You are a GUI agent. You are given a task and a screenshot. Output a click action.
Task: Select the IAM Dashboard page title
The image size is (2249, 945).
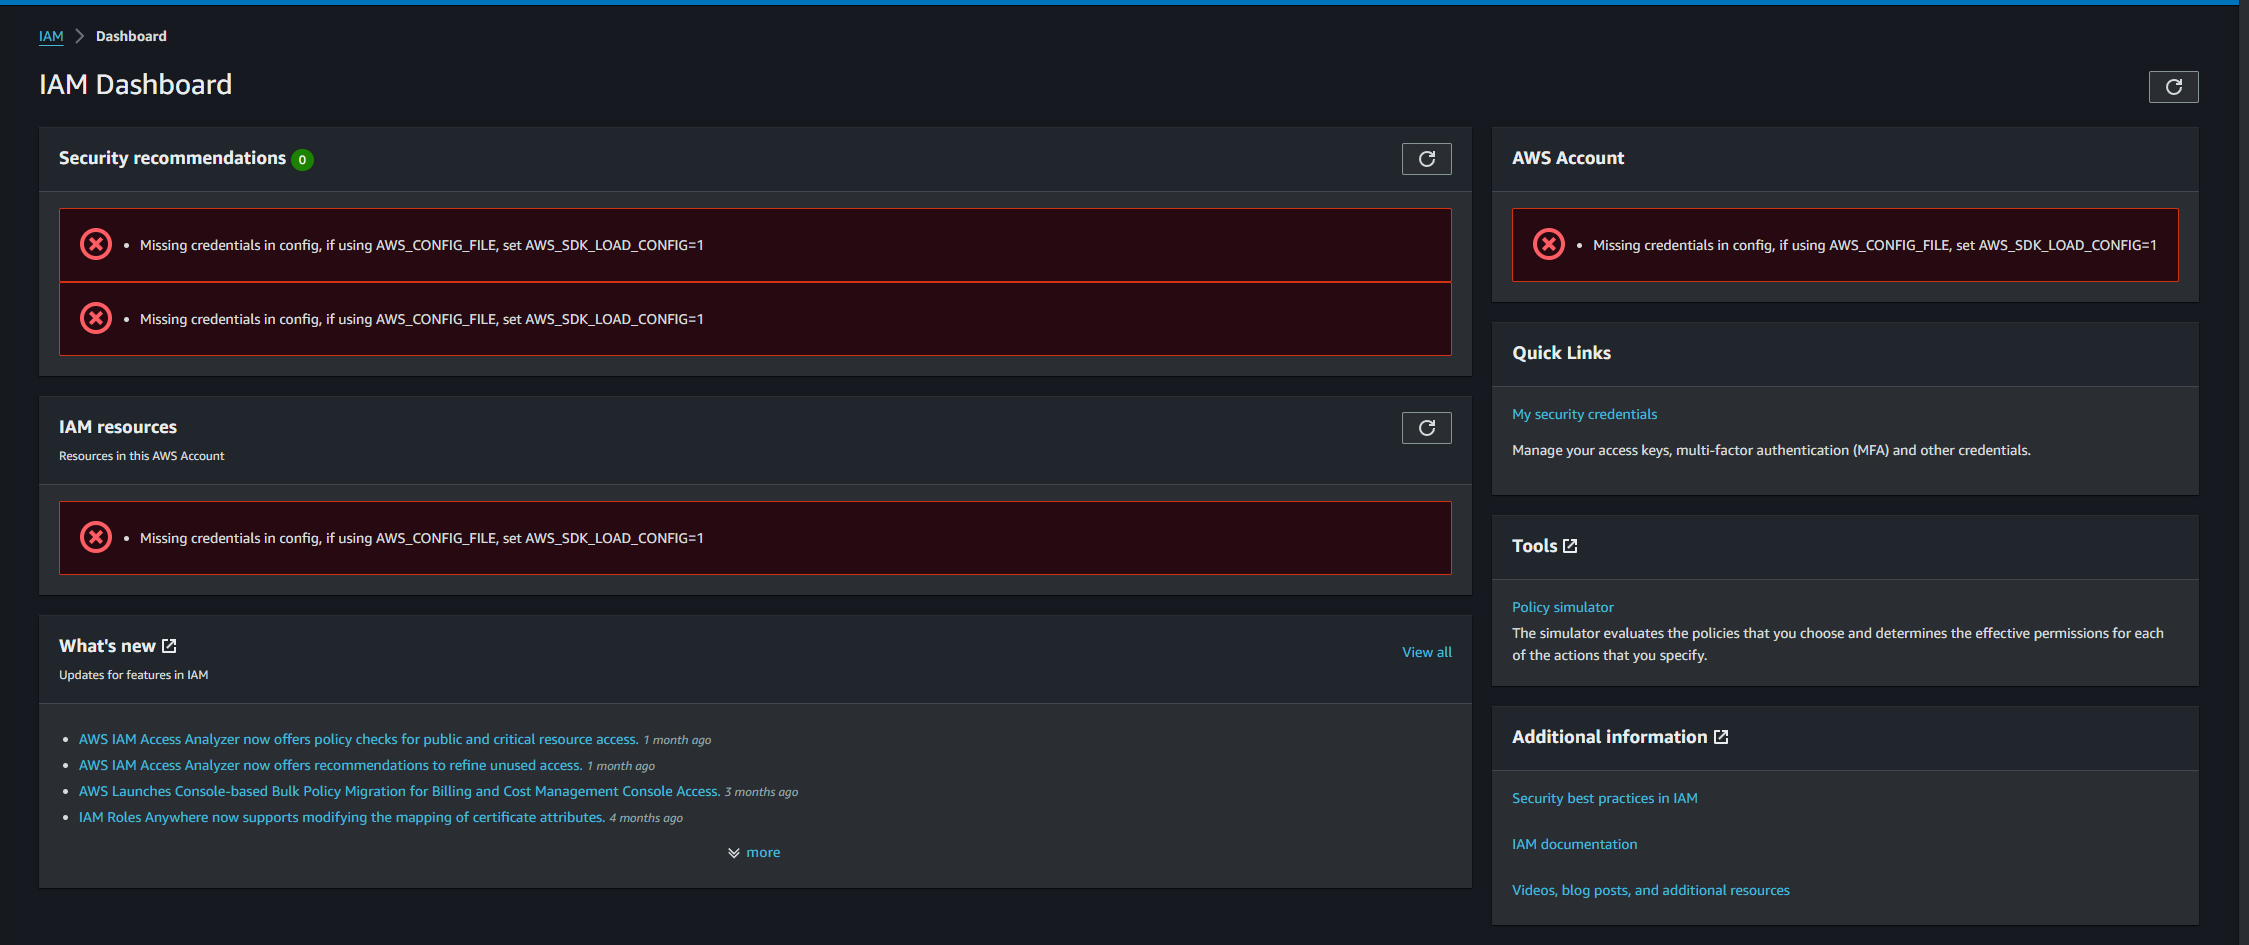click(x=135, y=85)
